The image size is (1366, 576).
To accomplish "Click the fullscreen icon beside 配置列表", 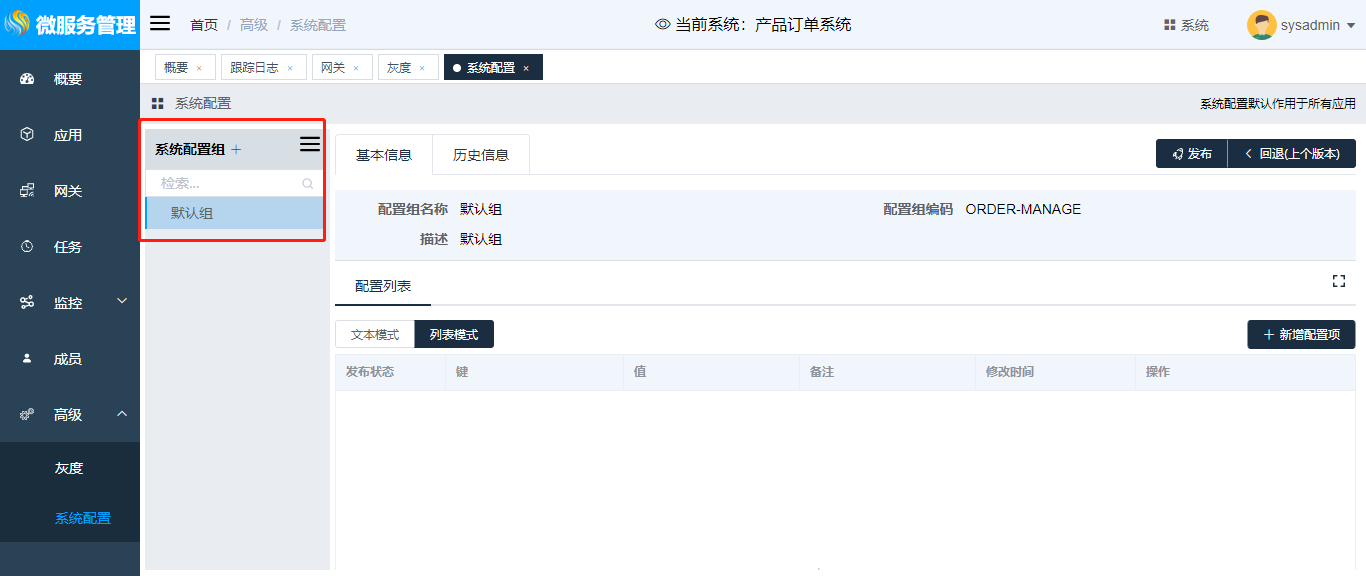I will 1338,281.
